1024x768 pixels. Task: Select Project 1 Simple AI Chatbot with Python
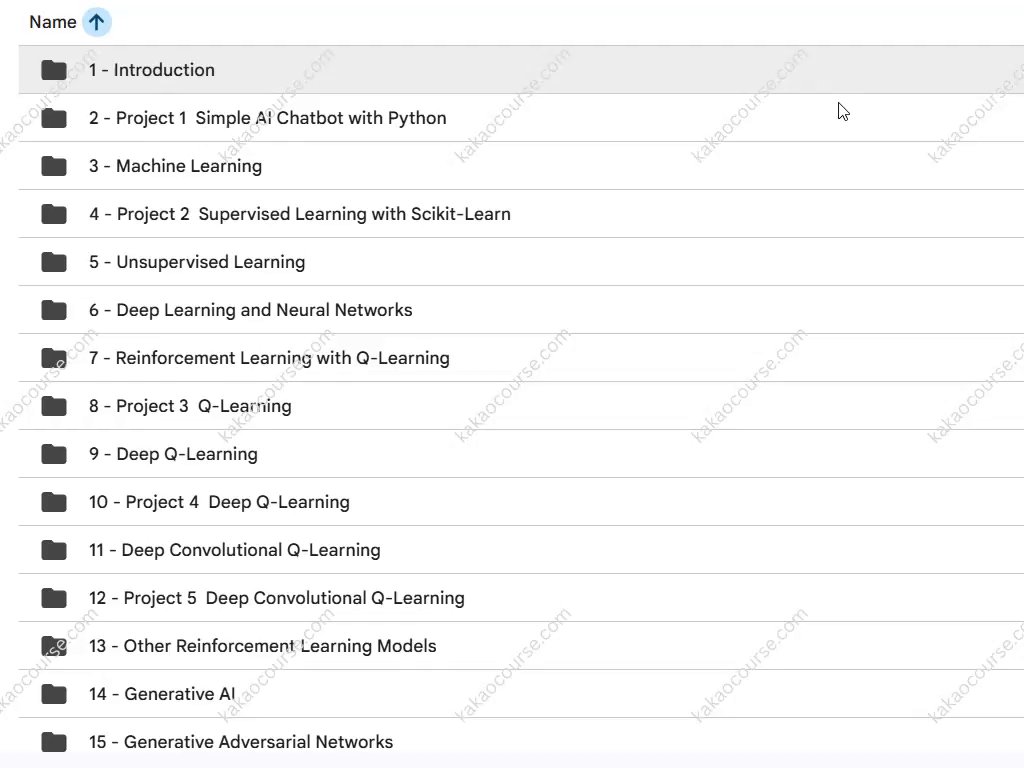(x=267, y=118)
